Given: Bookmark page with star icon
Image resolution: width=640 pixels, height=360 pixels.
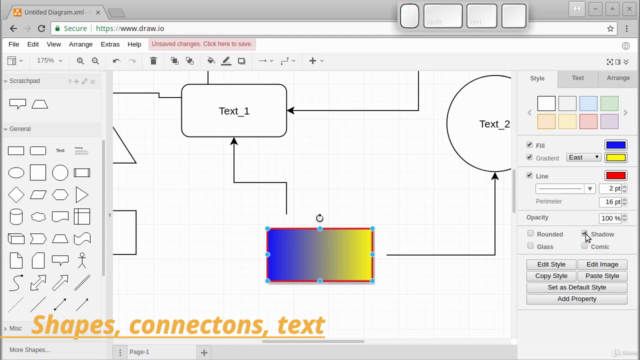Looking at the screenshot, I should point(610,29).
